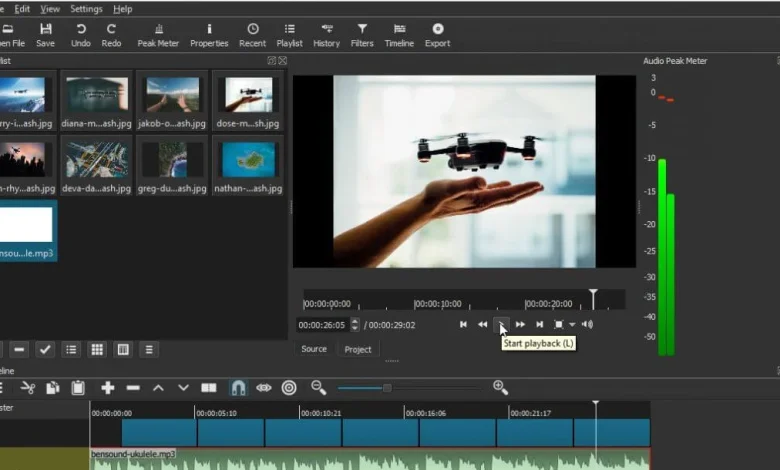Open the player zoom dropdown arrow
This screenshot has width=780, height=470.
tap(572, 325)
